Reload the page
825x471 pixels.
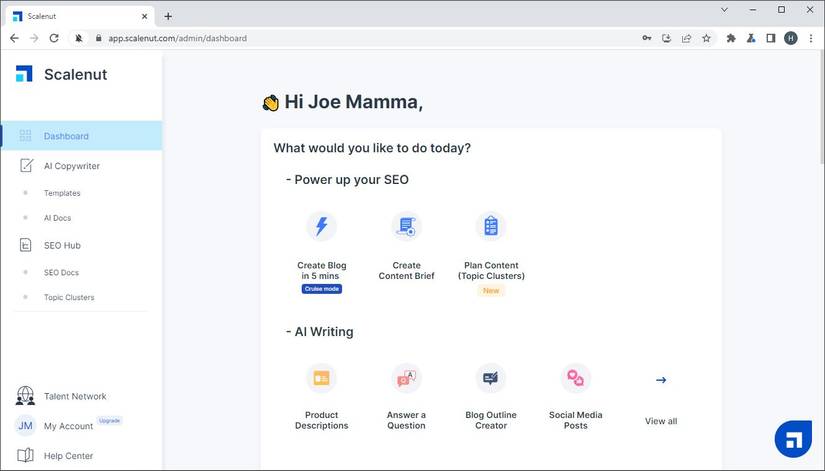(54, 38)
